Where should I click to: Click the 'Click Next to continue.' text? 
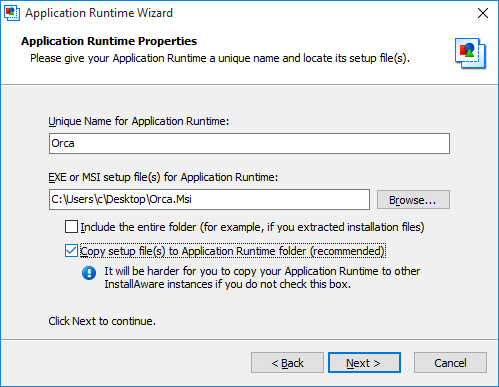[x=102, y=321]
